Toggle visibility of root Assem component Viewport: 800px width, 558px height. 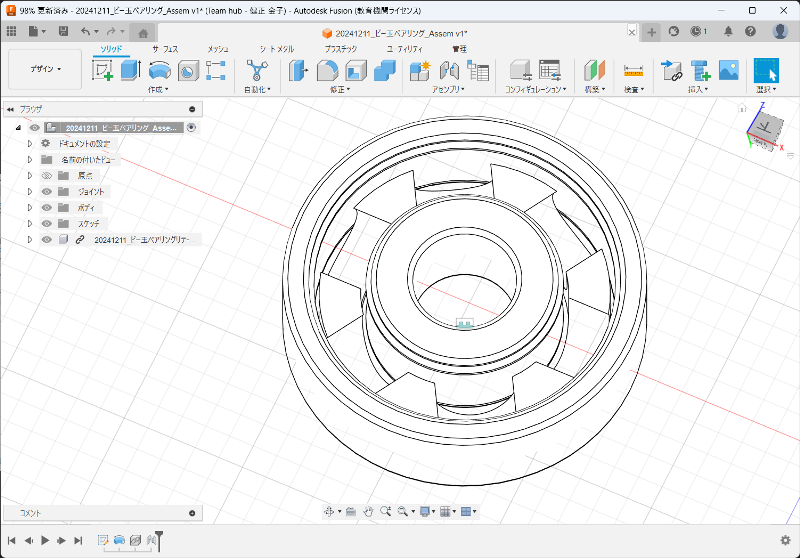coord(34,128)
